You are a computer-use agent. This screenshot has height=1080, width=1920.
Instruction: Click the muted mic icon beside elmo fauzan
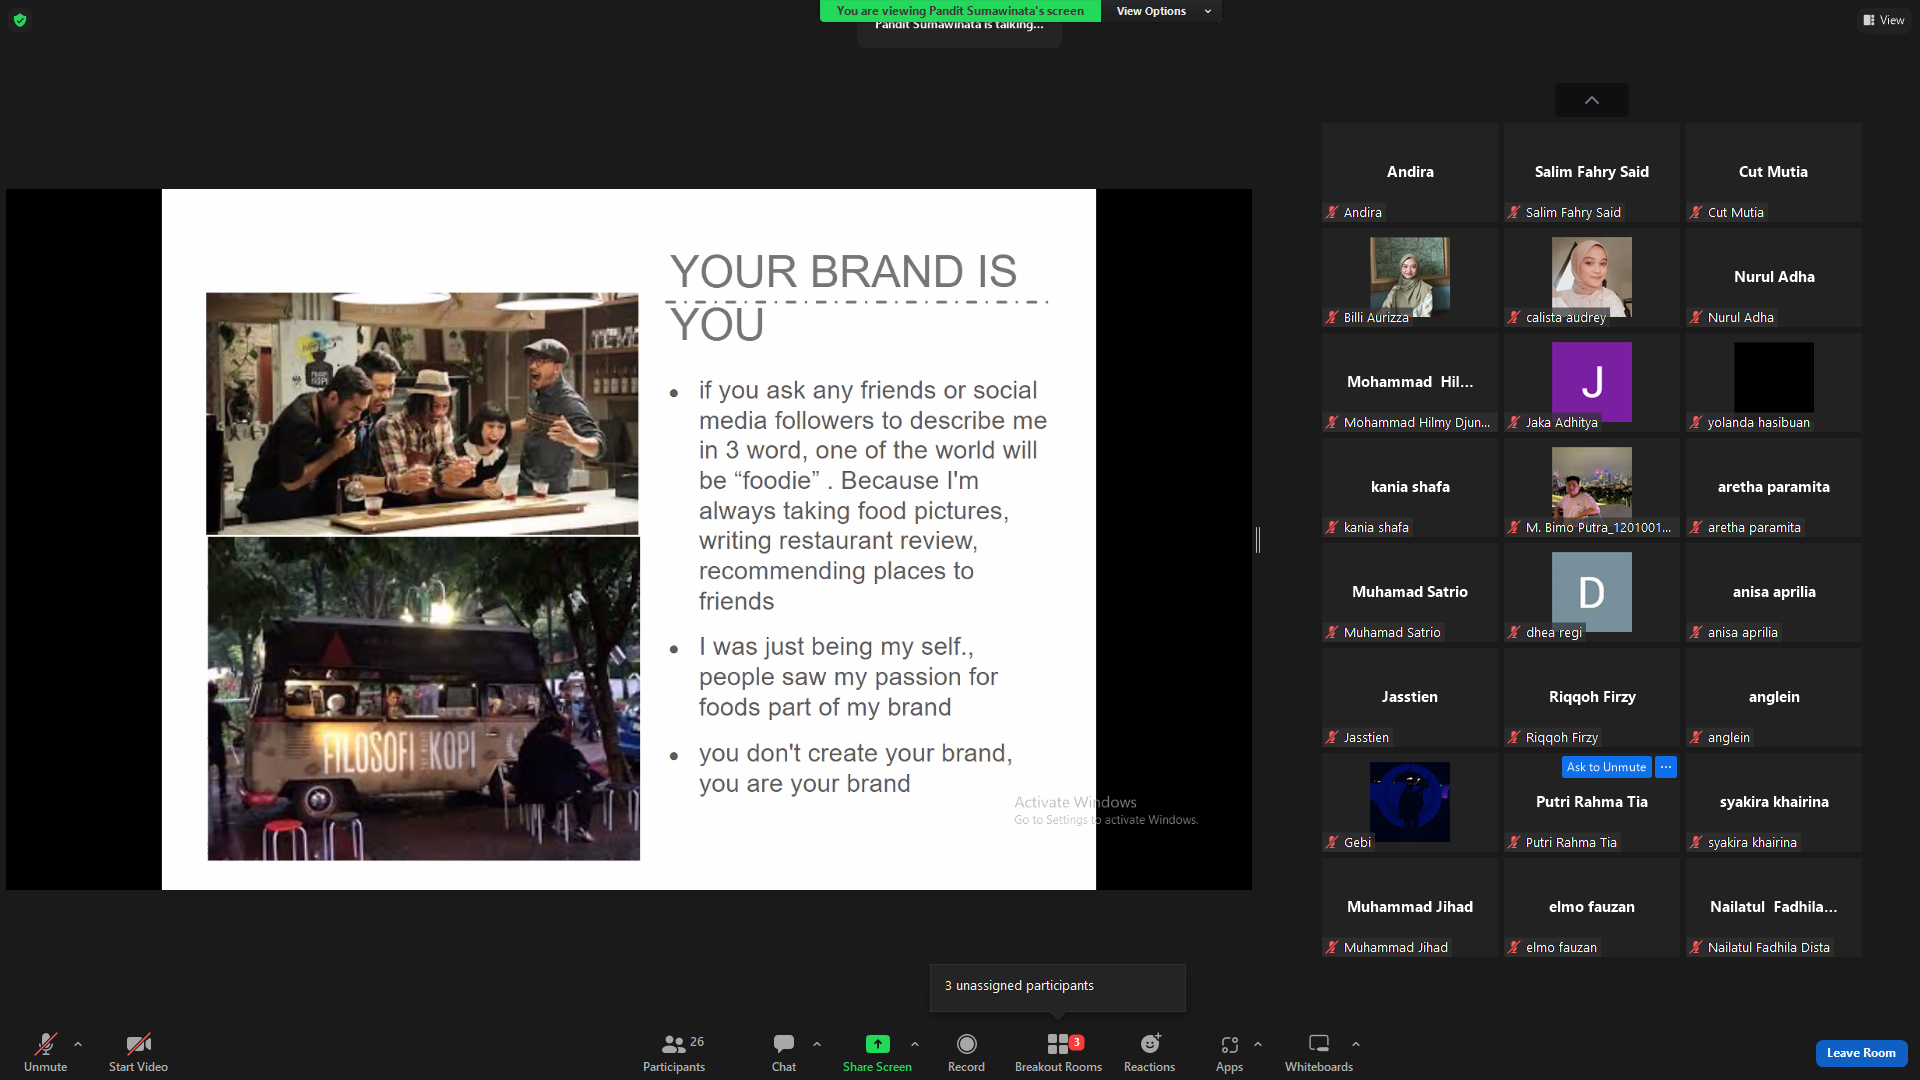tap(1514, 948)
